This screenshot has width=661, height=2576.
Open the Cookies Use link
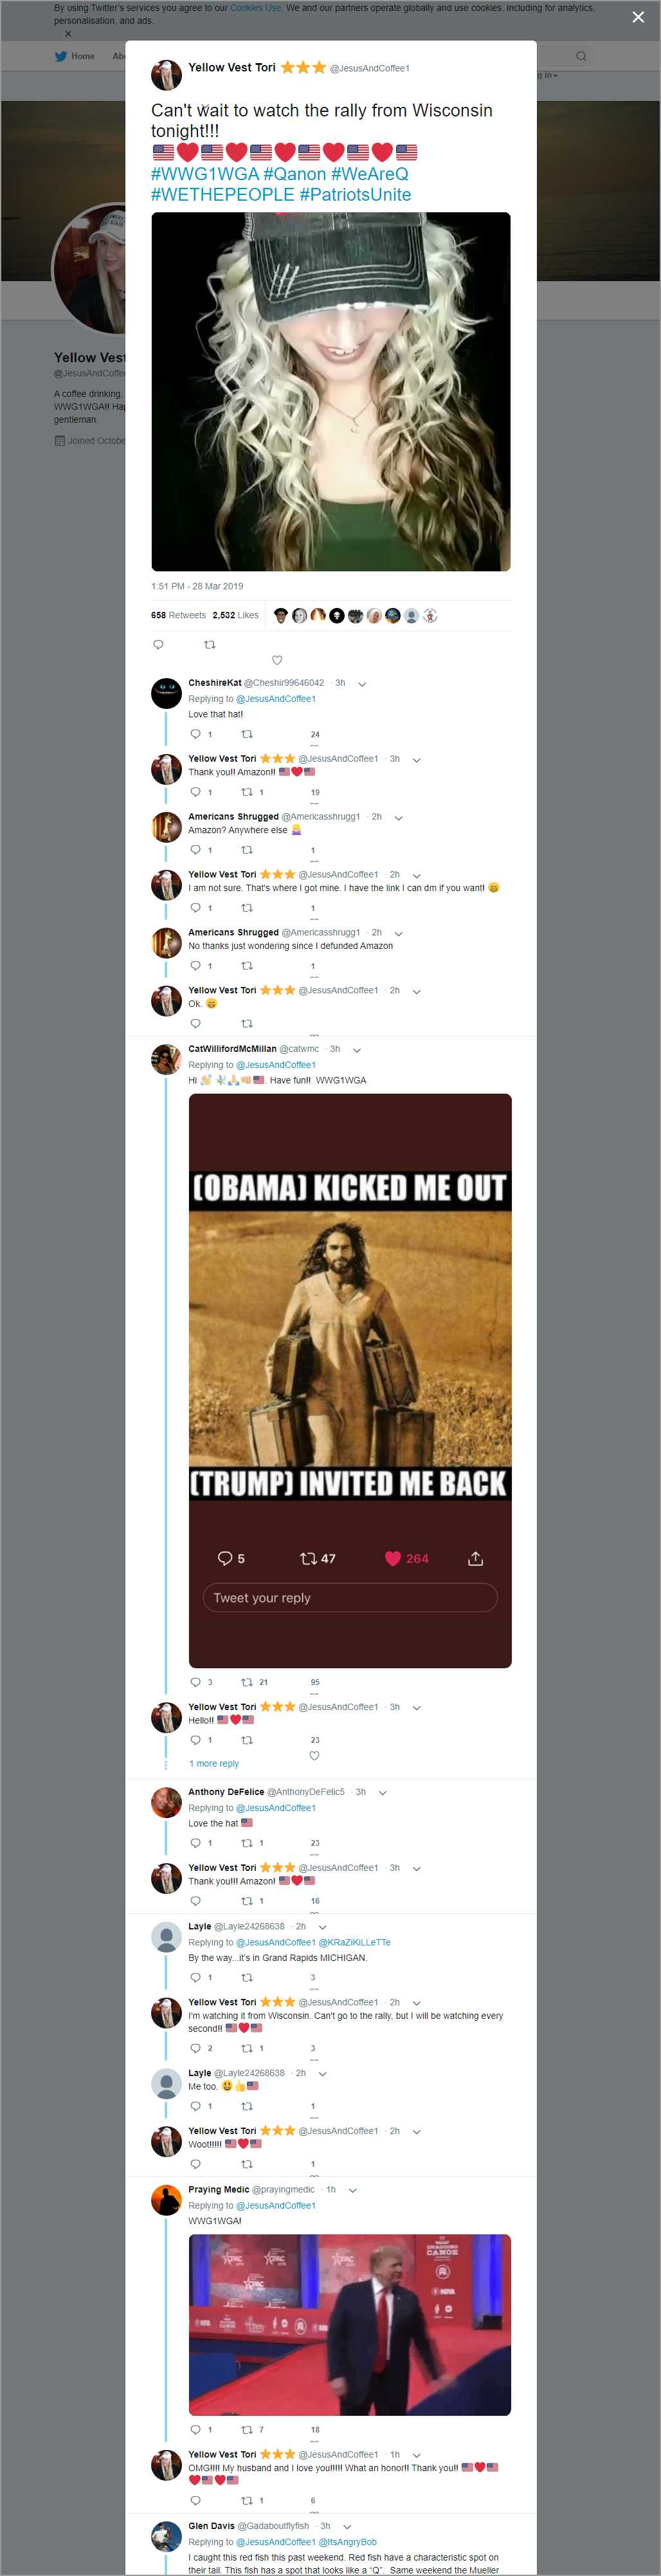click(255, 8)
